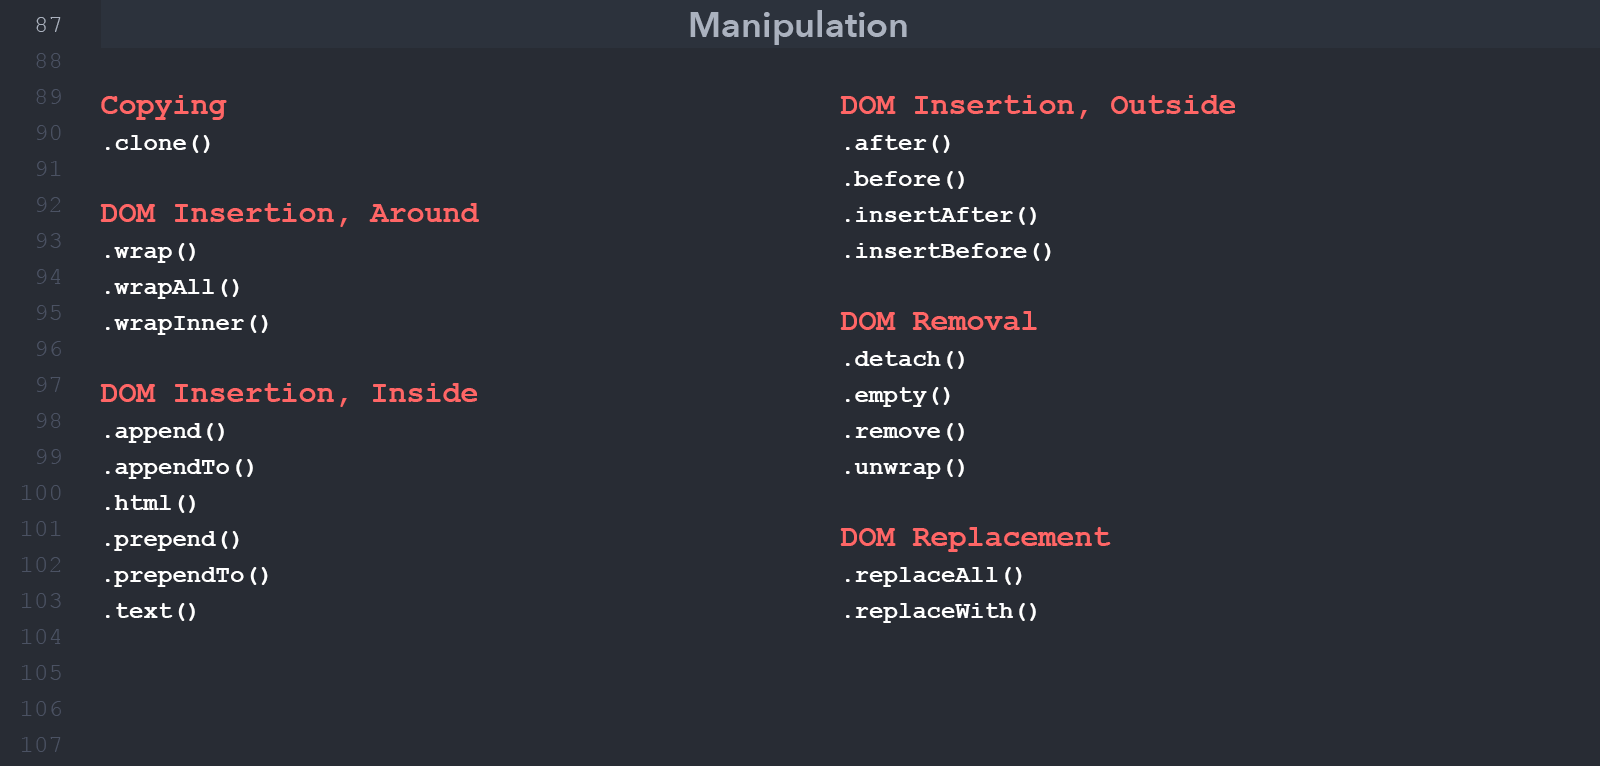Click the DOM Removal heading

pyautogui.click(x=938, y=321)
